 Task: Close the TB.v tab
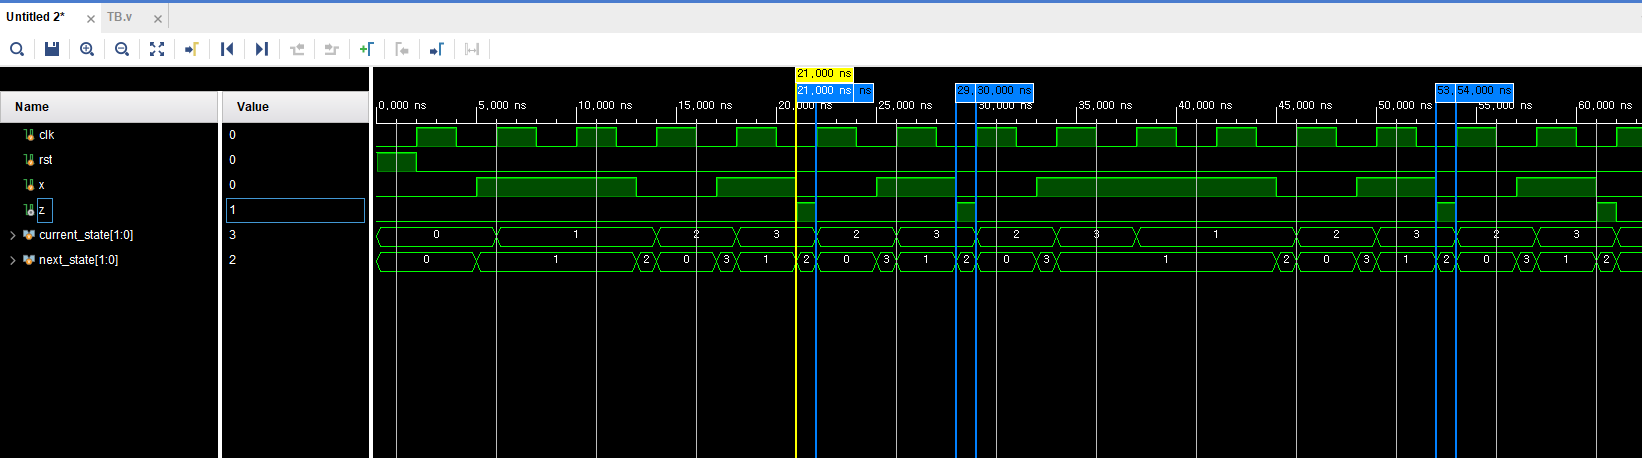(158, 19)
